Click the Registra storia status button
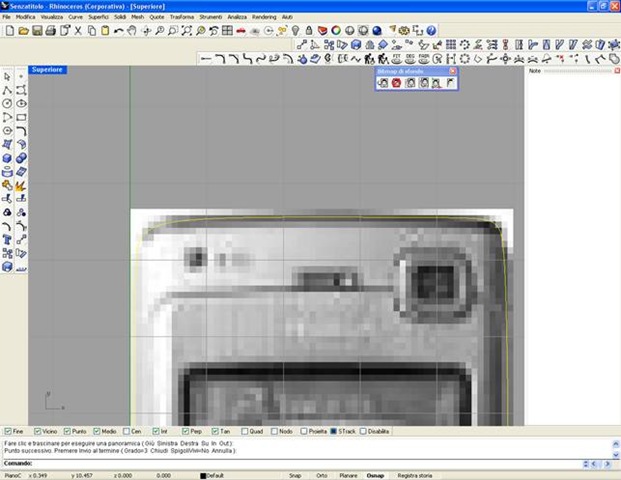 pos(415,475)
